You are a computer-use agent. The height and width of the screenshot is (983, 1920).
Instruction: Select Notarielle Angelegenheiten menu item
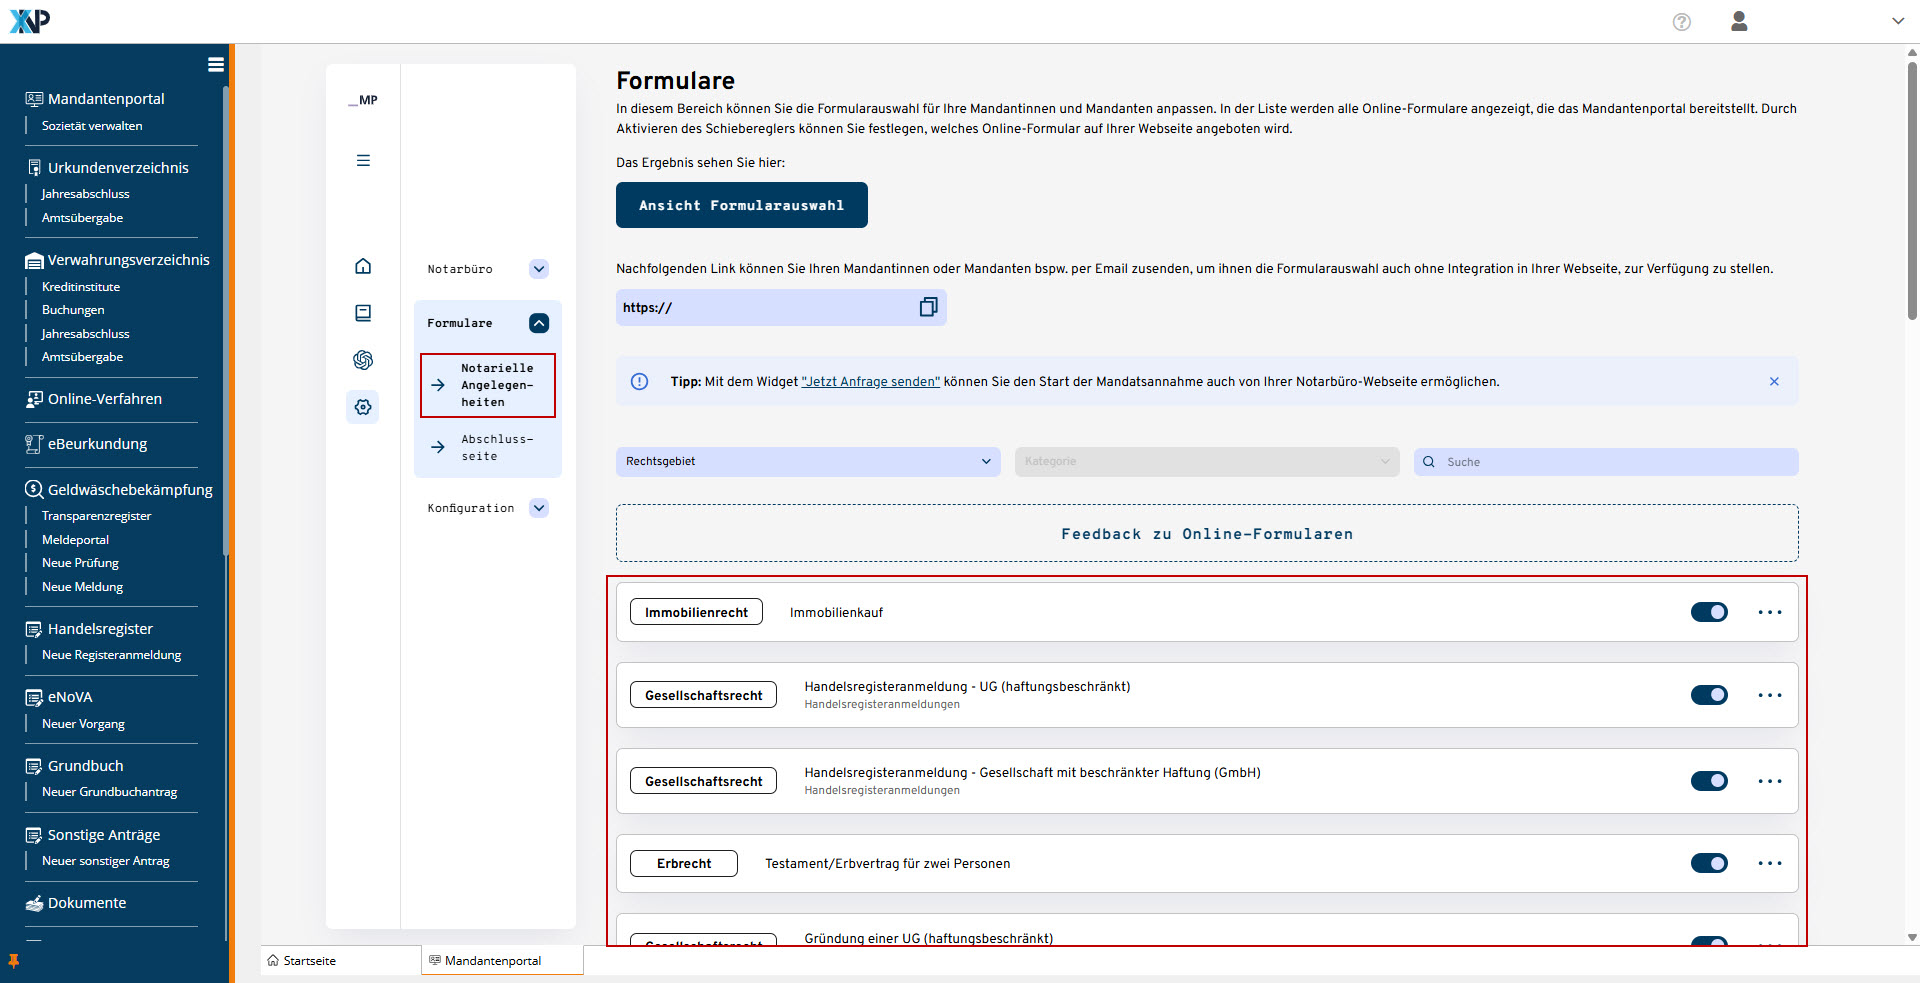click(x=488, y=385)
